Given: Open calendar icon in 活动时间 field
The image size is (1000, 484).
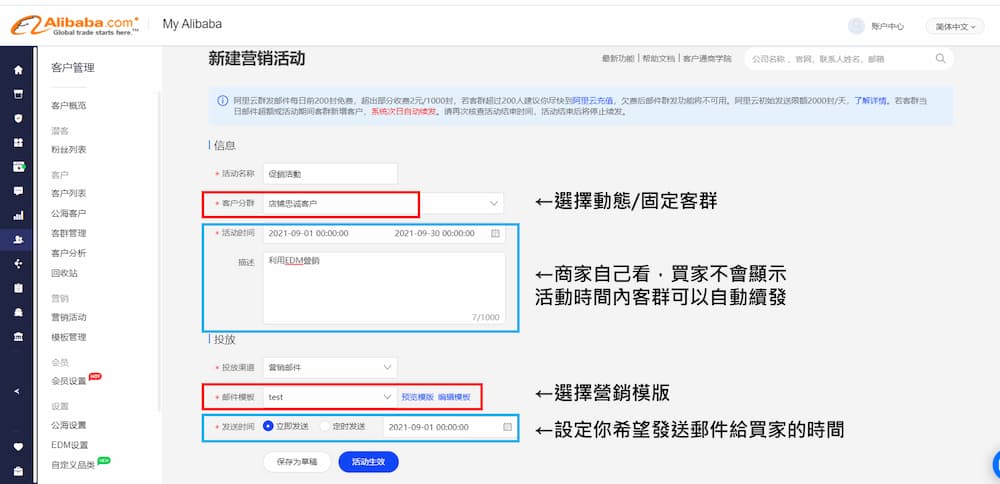Looking at the screenshot, I should (495, 234).
